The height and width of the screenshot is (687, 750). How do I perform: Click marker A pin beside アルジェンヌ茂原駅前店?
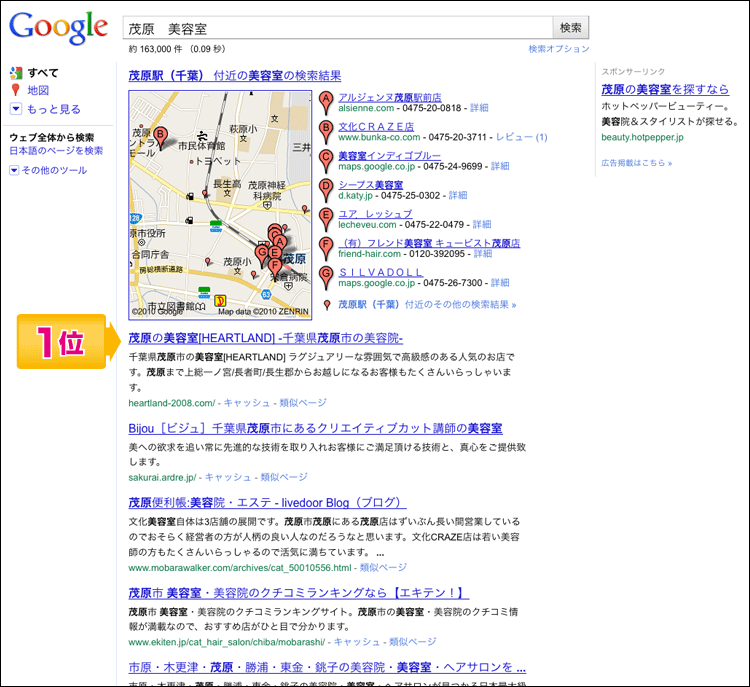pyautogui.click(x=326, y=102)
